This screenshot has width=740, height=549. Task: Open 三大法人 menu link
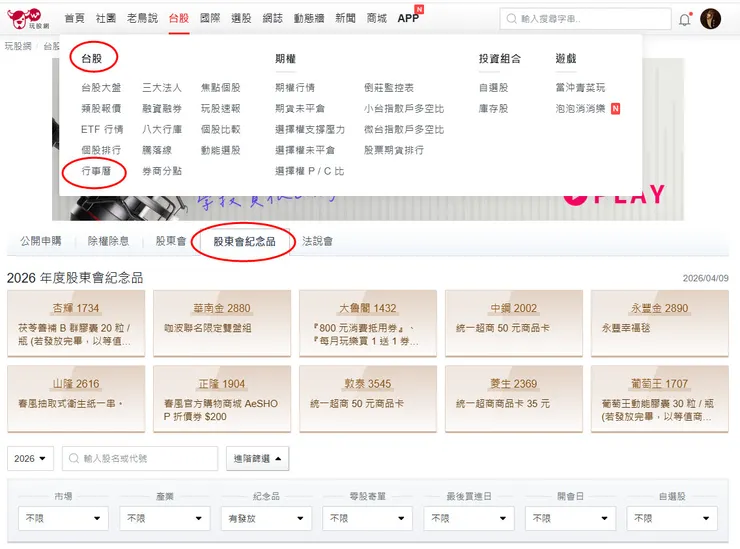[x=162, y=88]
